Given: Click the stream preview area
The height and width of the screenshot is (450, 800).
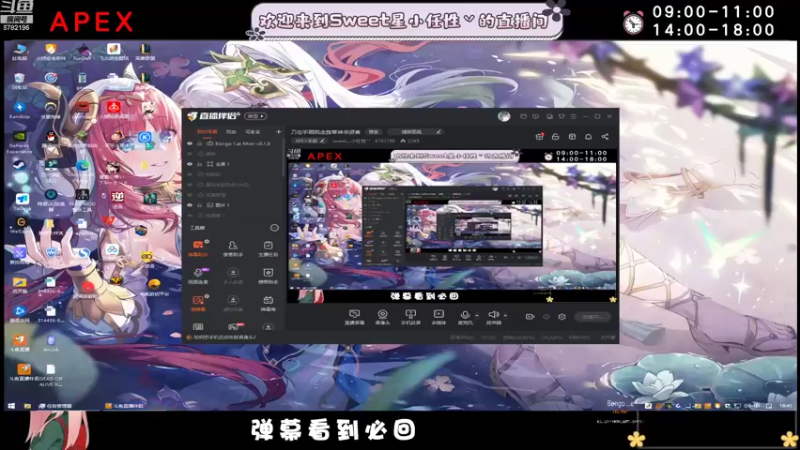Looking at the screenshot, I should 452,226.
